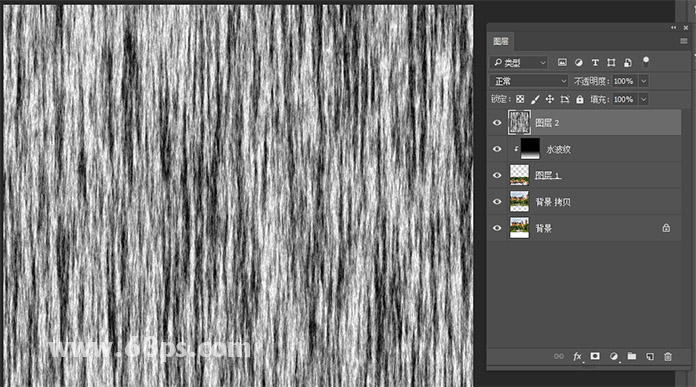Screen dimensions: 696x387
Task: Toggle the layer filter on/off switch
Action: click(646, 62)
